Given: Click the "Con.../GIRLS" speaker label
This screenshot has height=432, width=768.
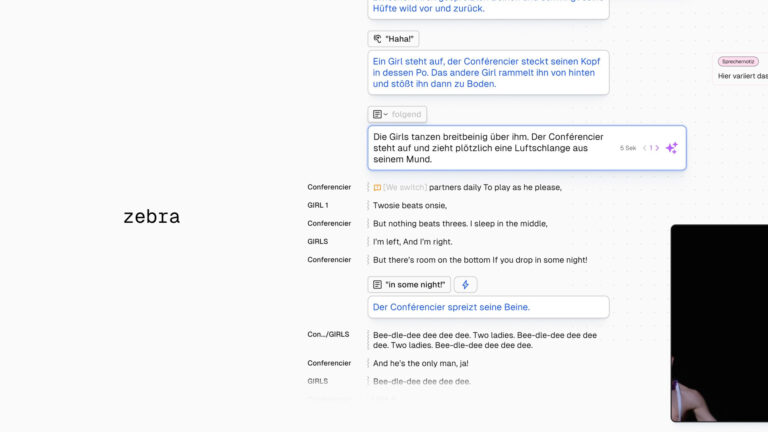Looking at the screenshot, I should (x=328, y=334).
